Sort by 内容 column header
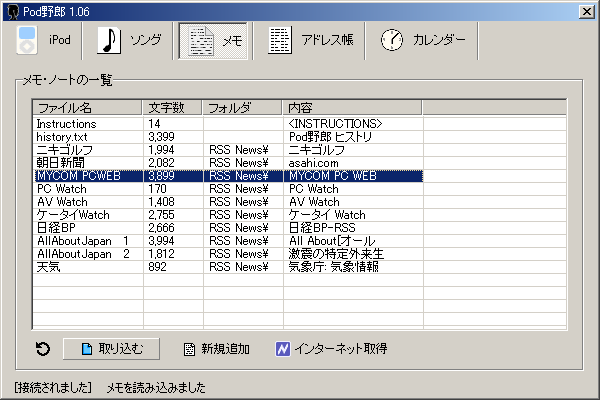This screenshot has width=600, height=400. point(352,108)
